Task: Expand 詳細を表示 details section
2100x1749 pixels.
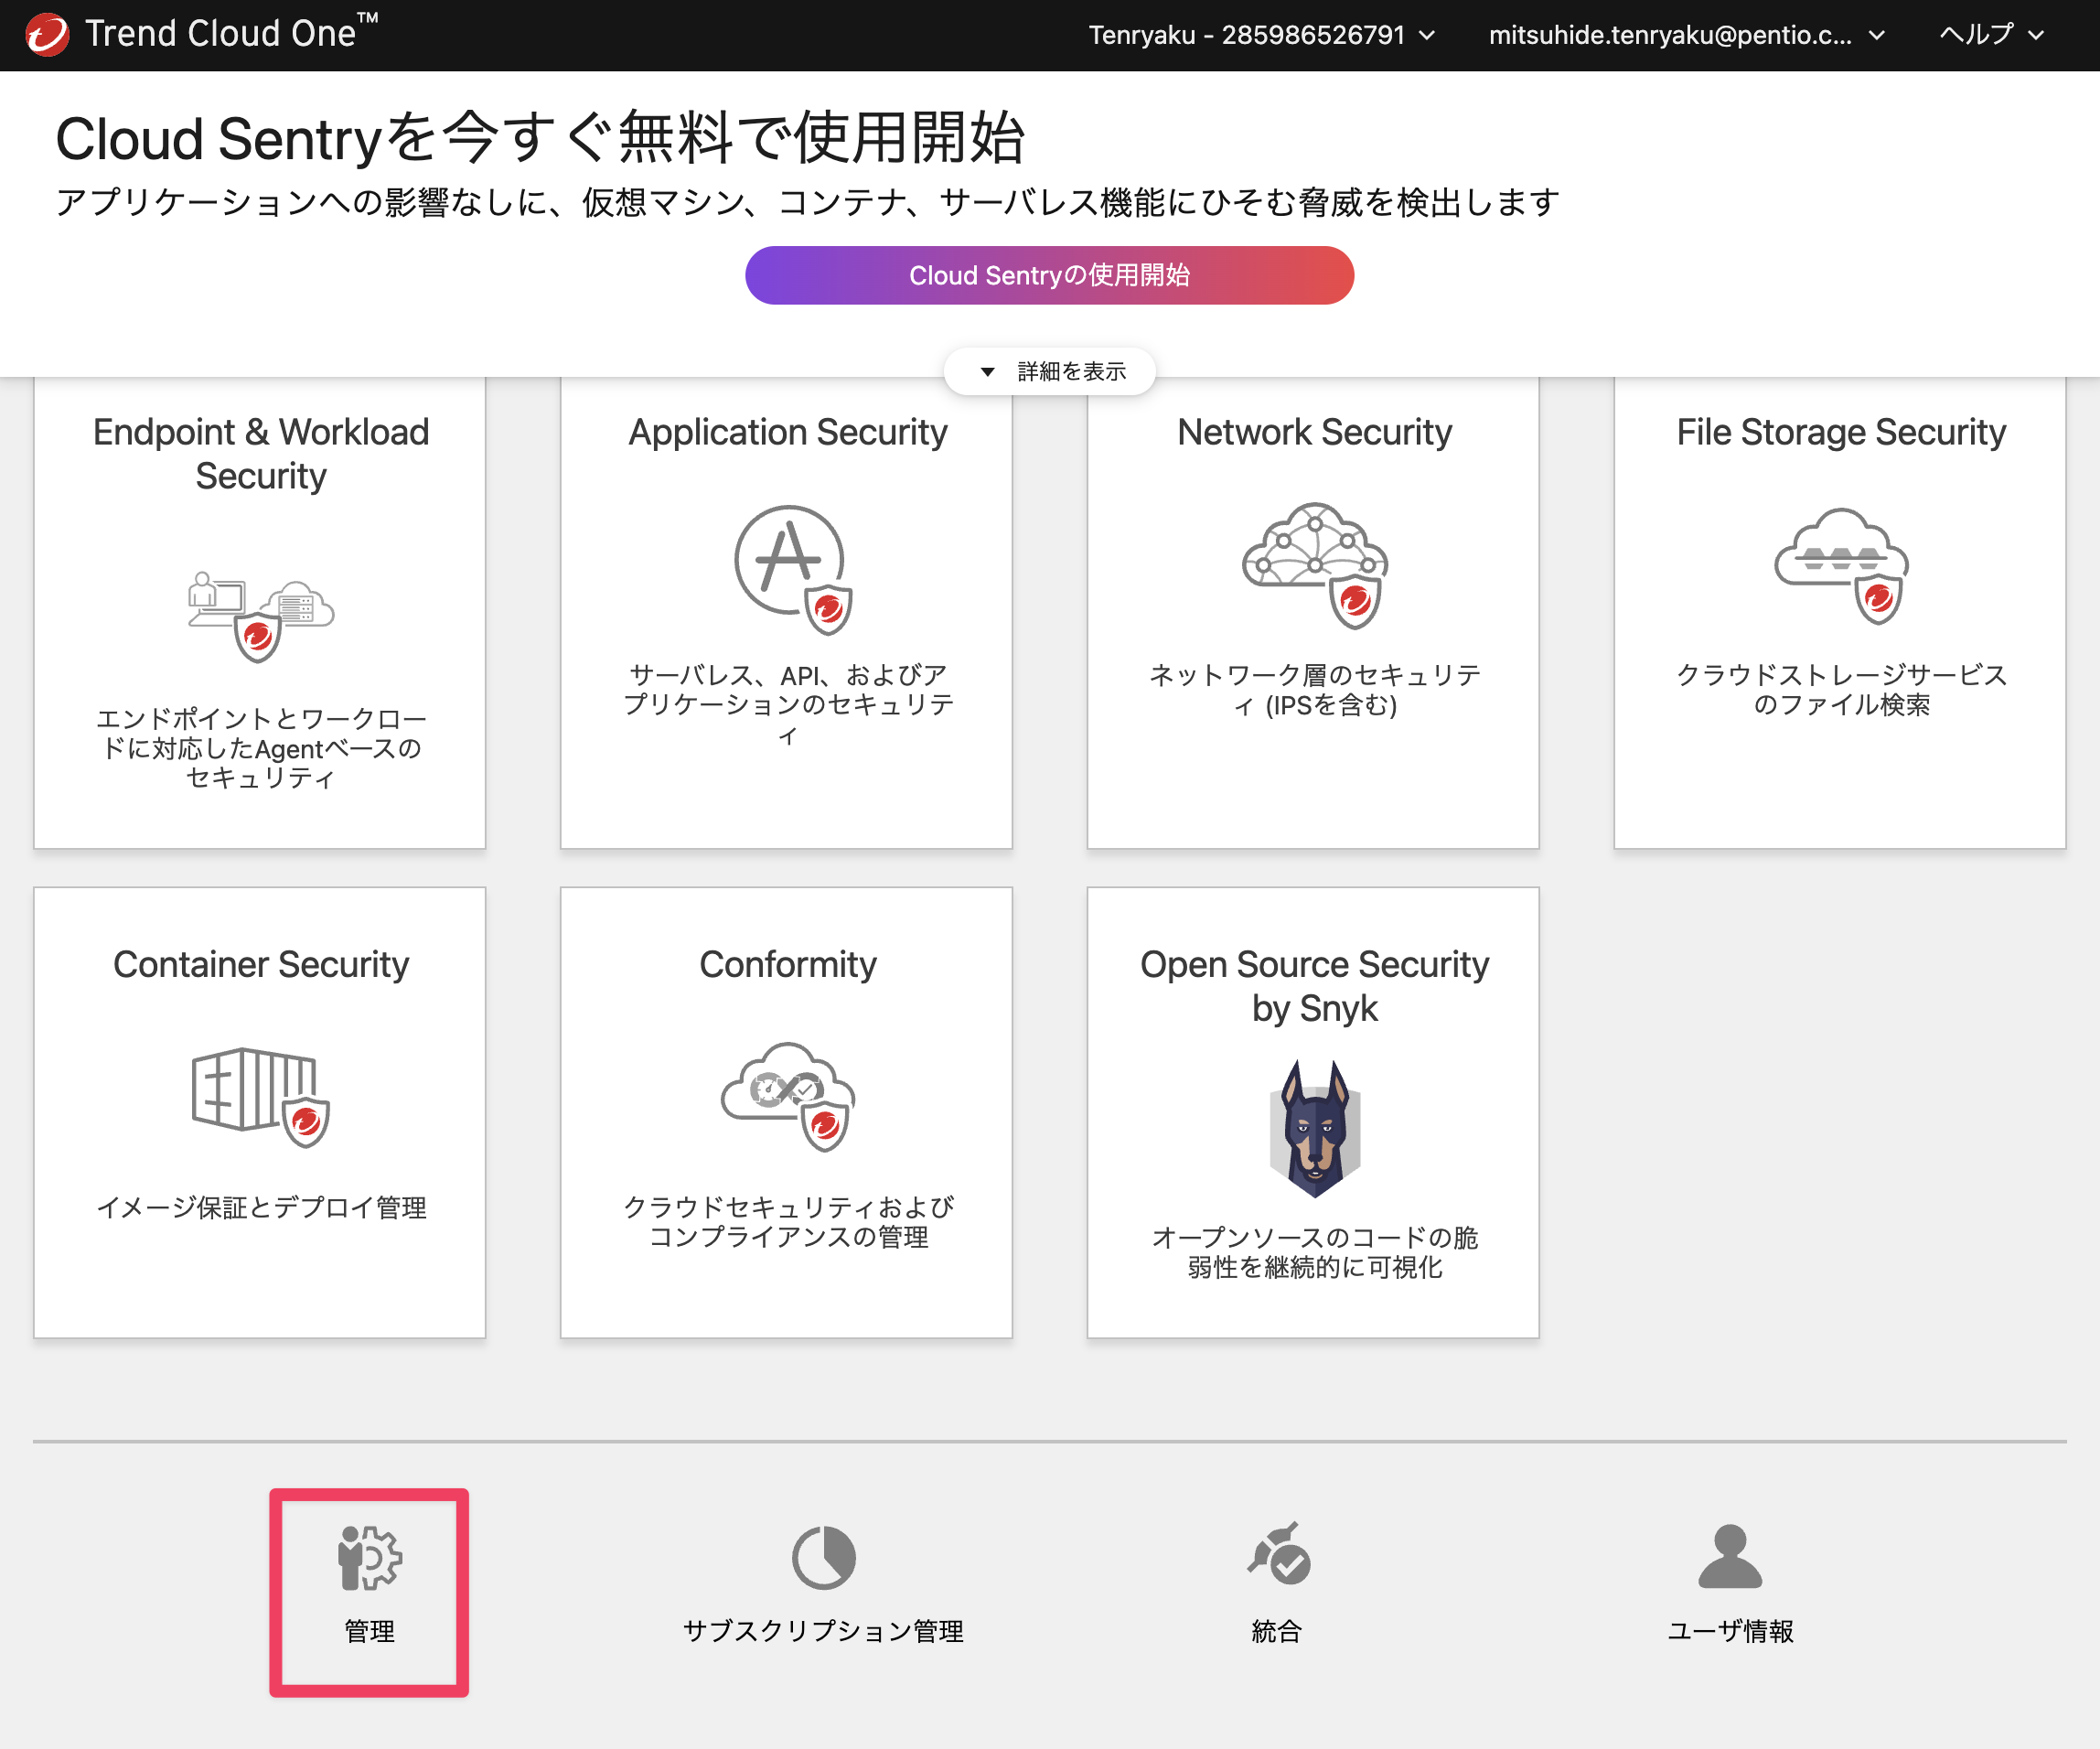Action: click(x=1050, y=371)
